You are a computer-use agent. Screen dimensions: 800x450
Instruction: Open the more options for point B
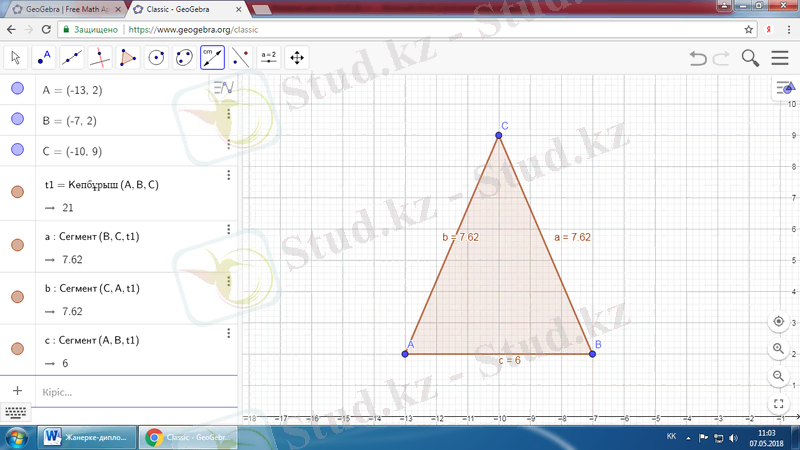tap(229, 114)
